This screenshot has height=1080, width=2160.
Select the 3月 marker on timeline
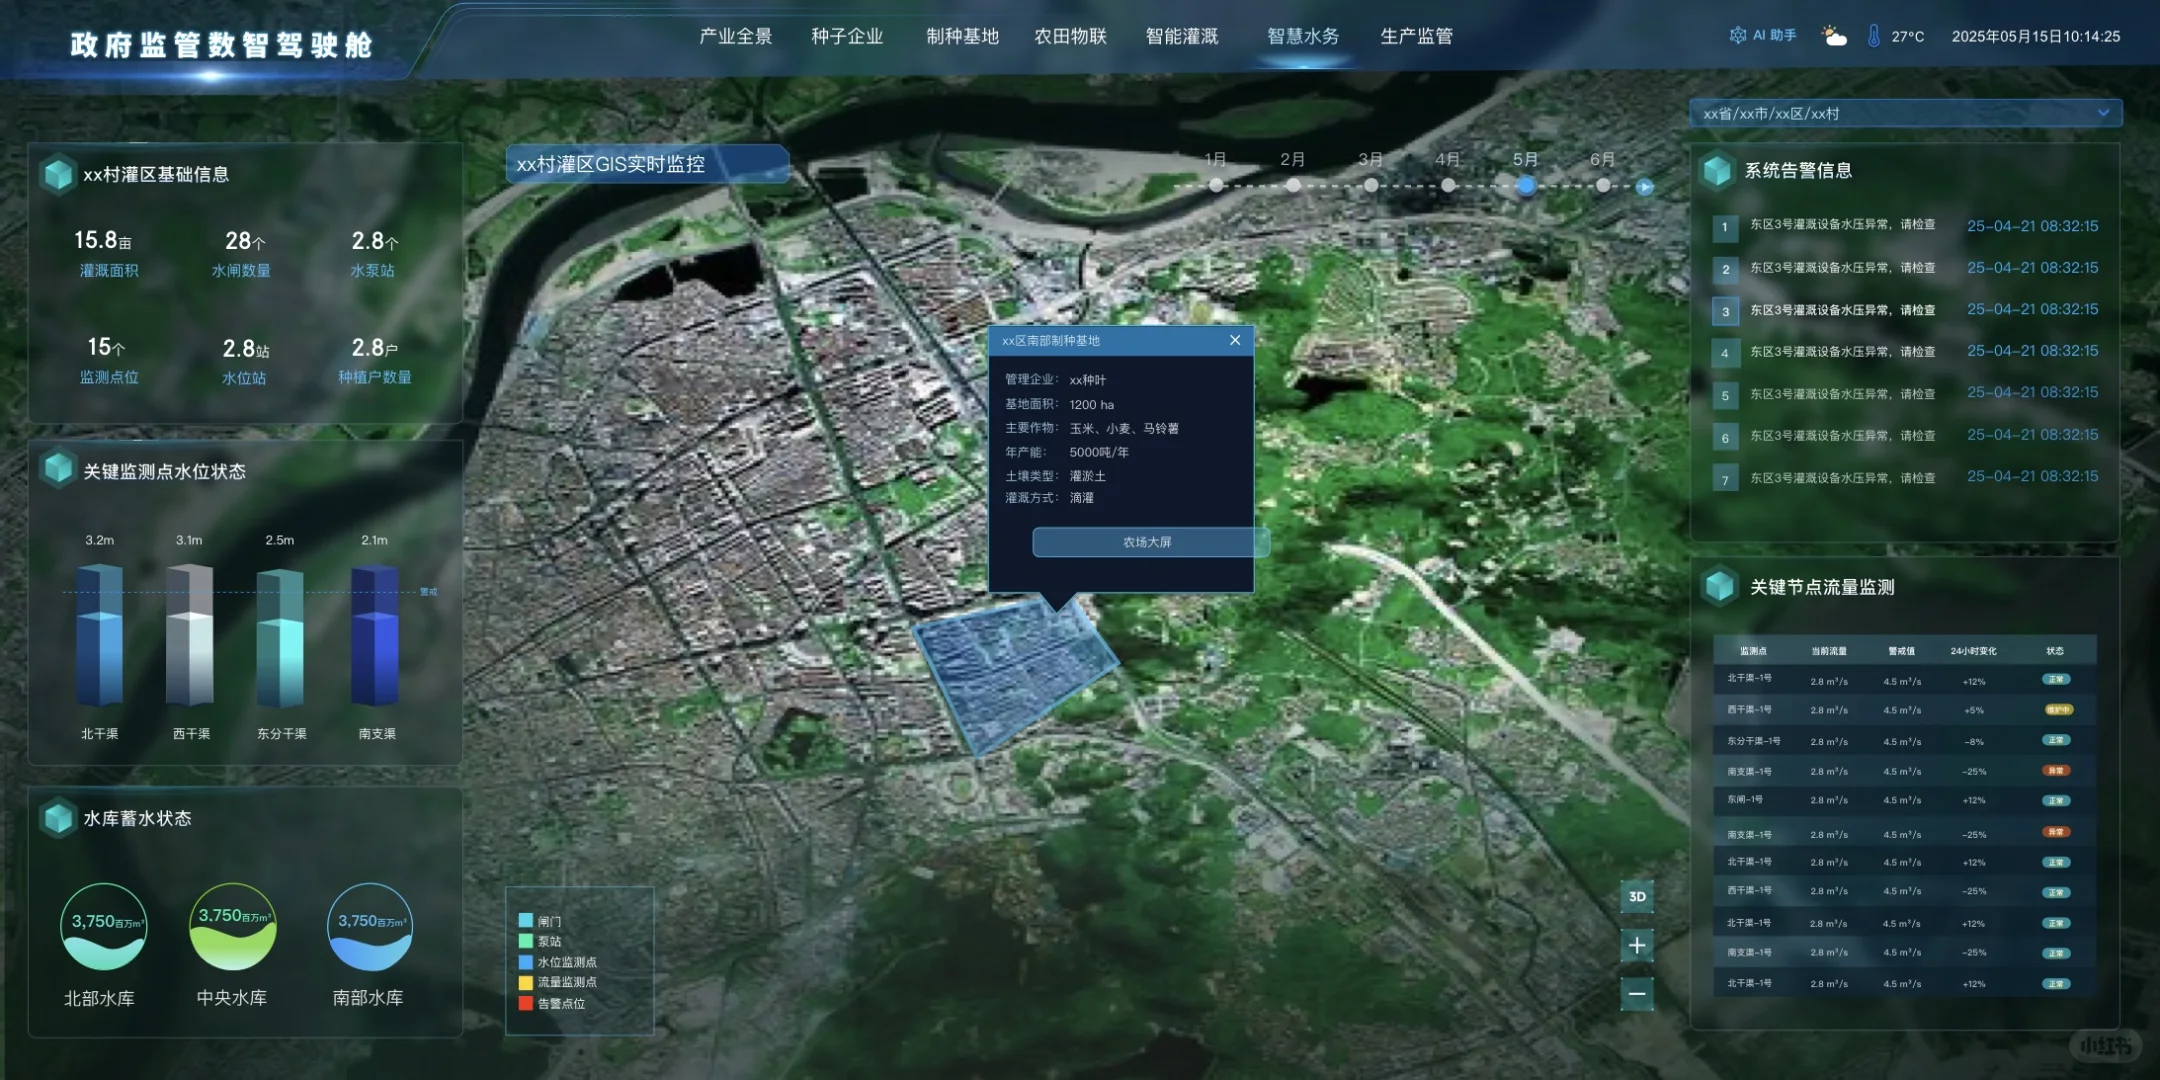(x=1371, y=185)
